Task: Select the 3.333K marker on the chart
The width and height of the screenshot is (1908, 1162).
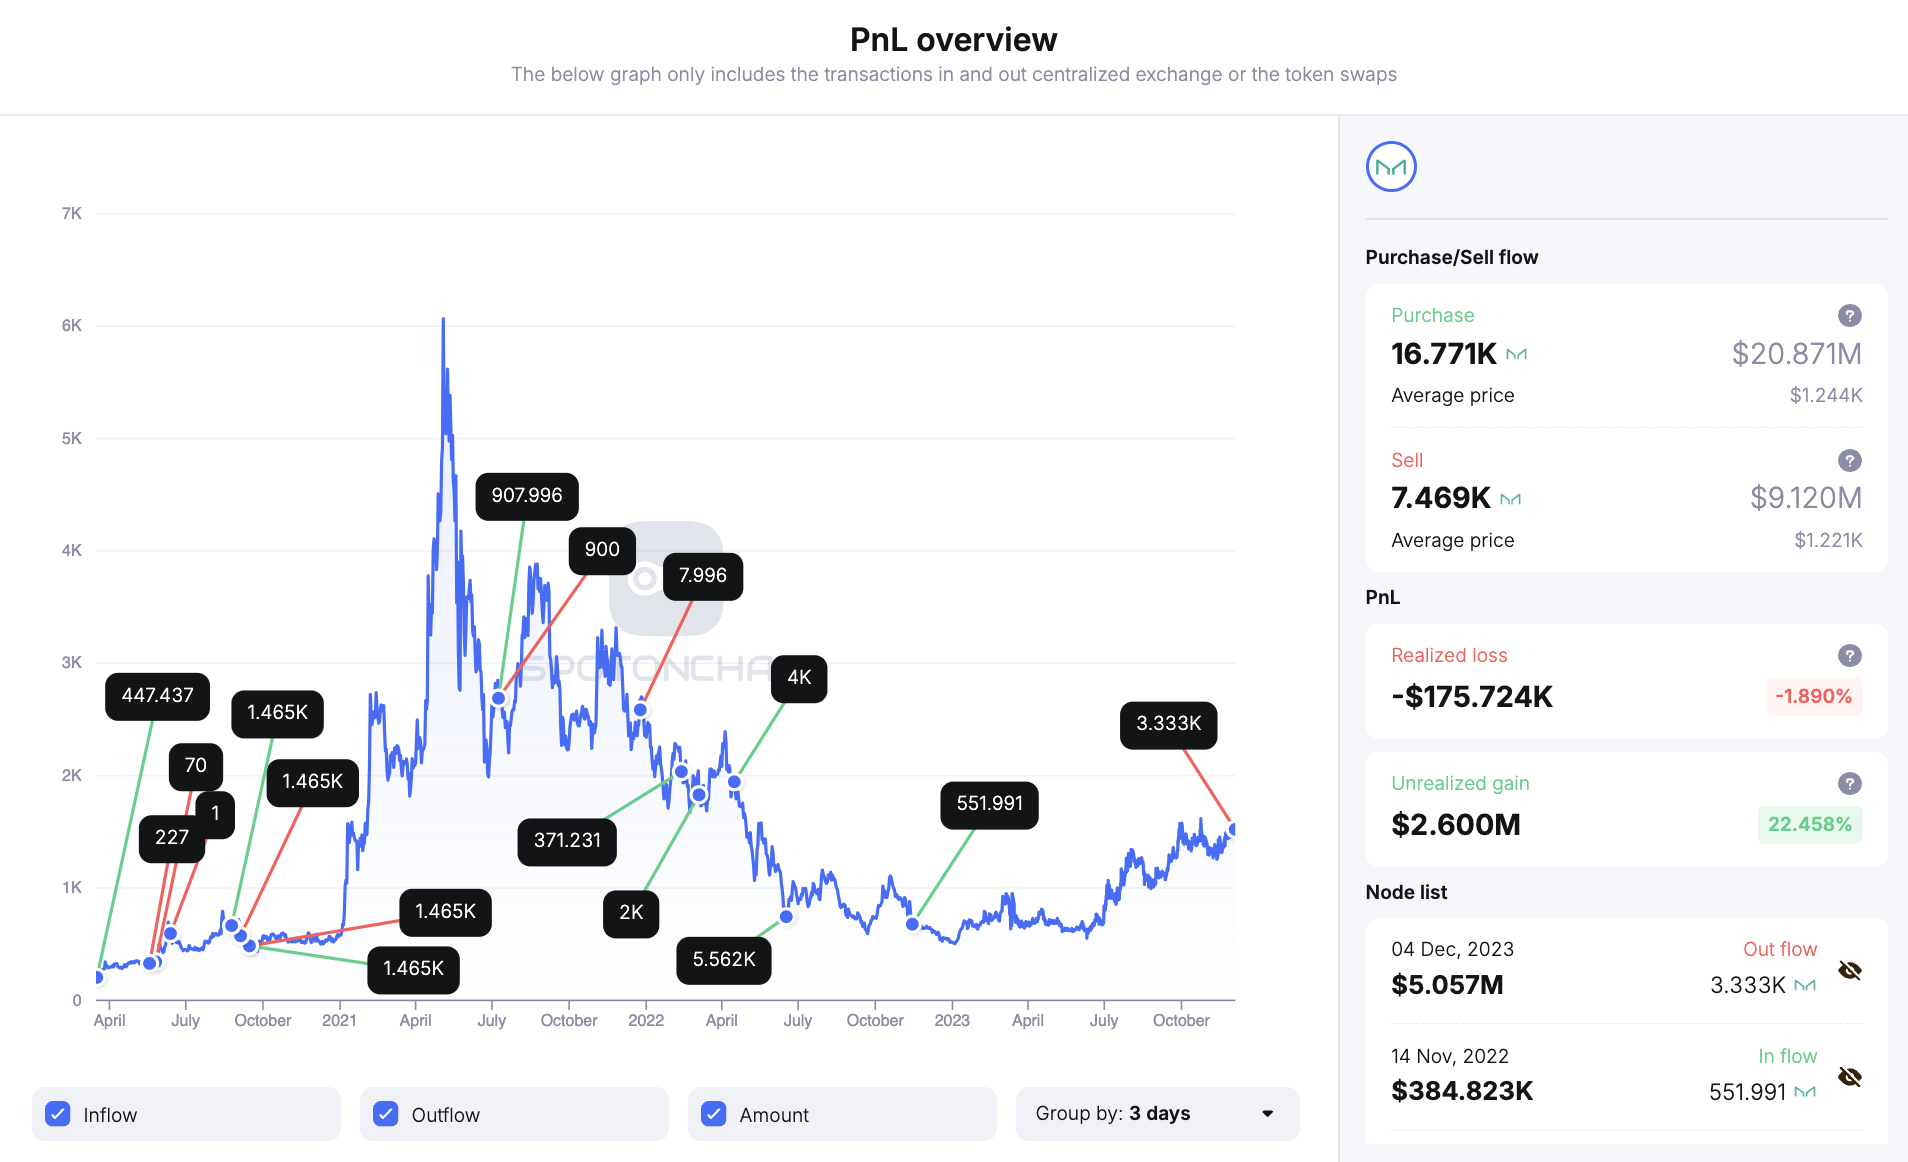Action: click(x=1168, y=725)
